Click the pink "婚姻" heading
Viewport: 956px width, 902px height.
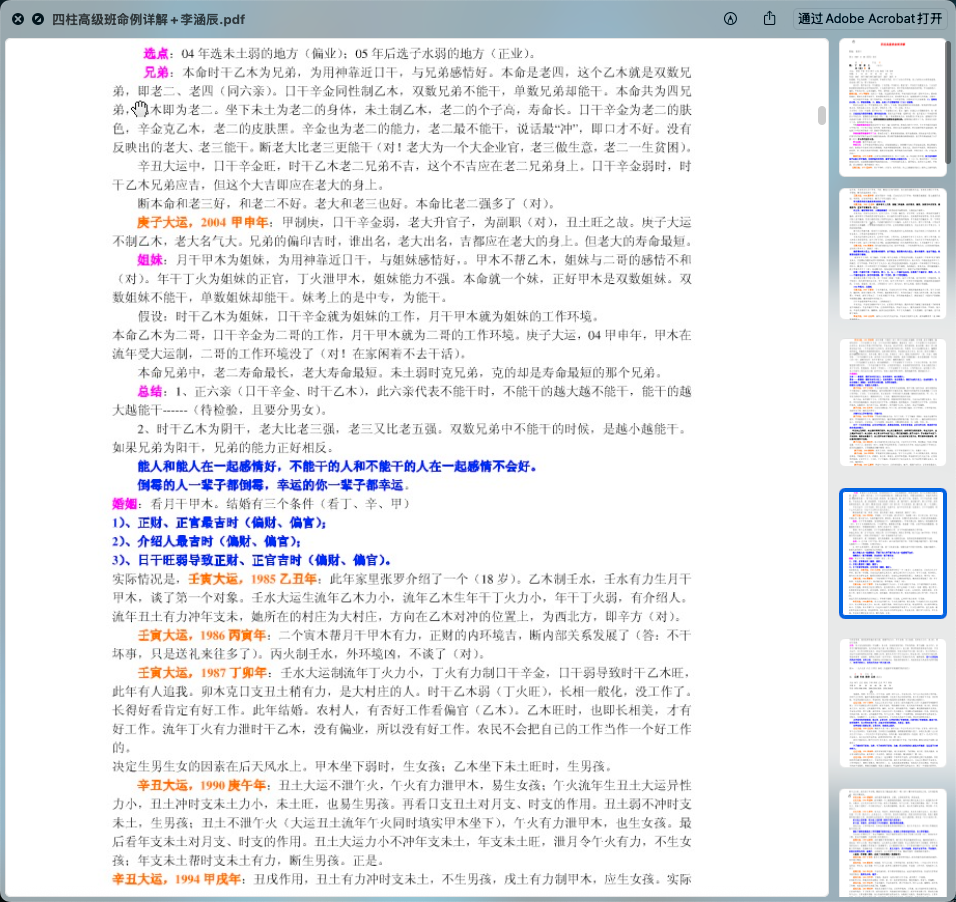[125, 504]
